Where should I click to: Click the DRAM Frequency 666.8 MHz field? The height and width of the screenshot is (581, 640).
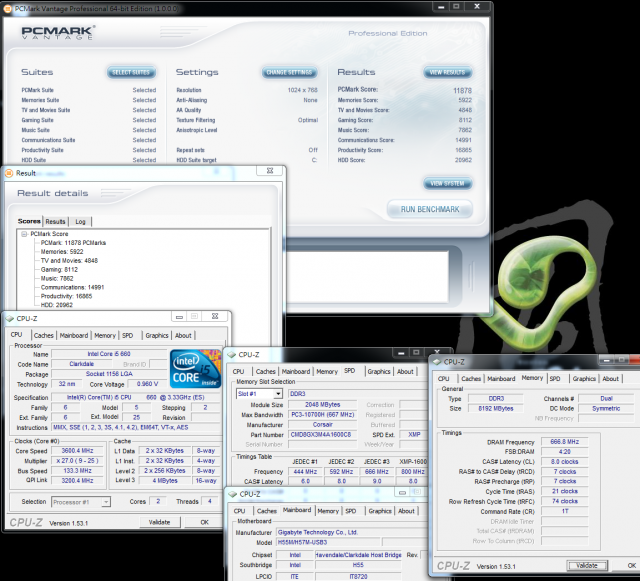coord(564,442)
